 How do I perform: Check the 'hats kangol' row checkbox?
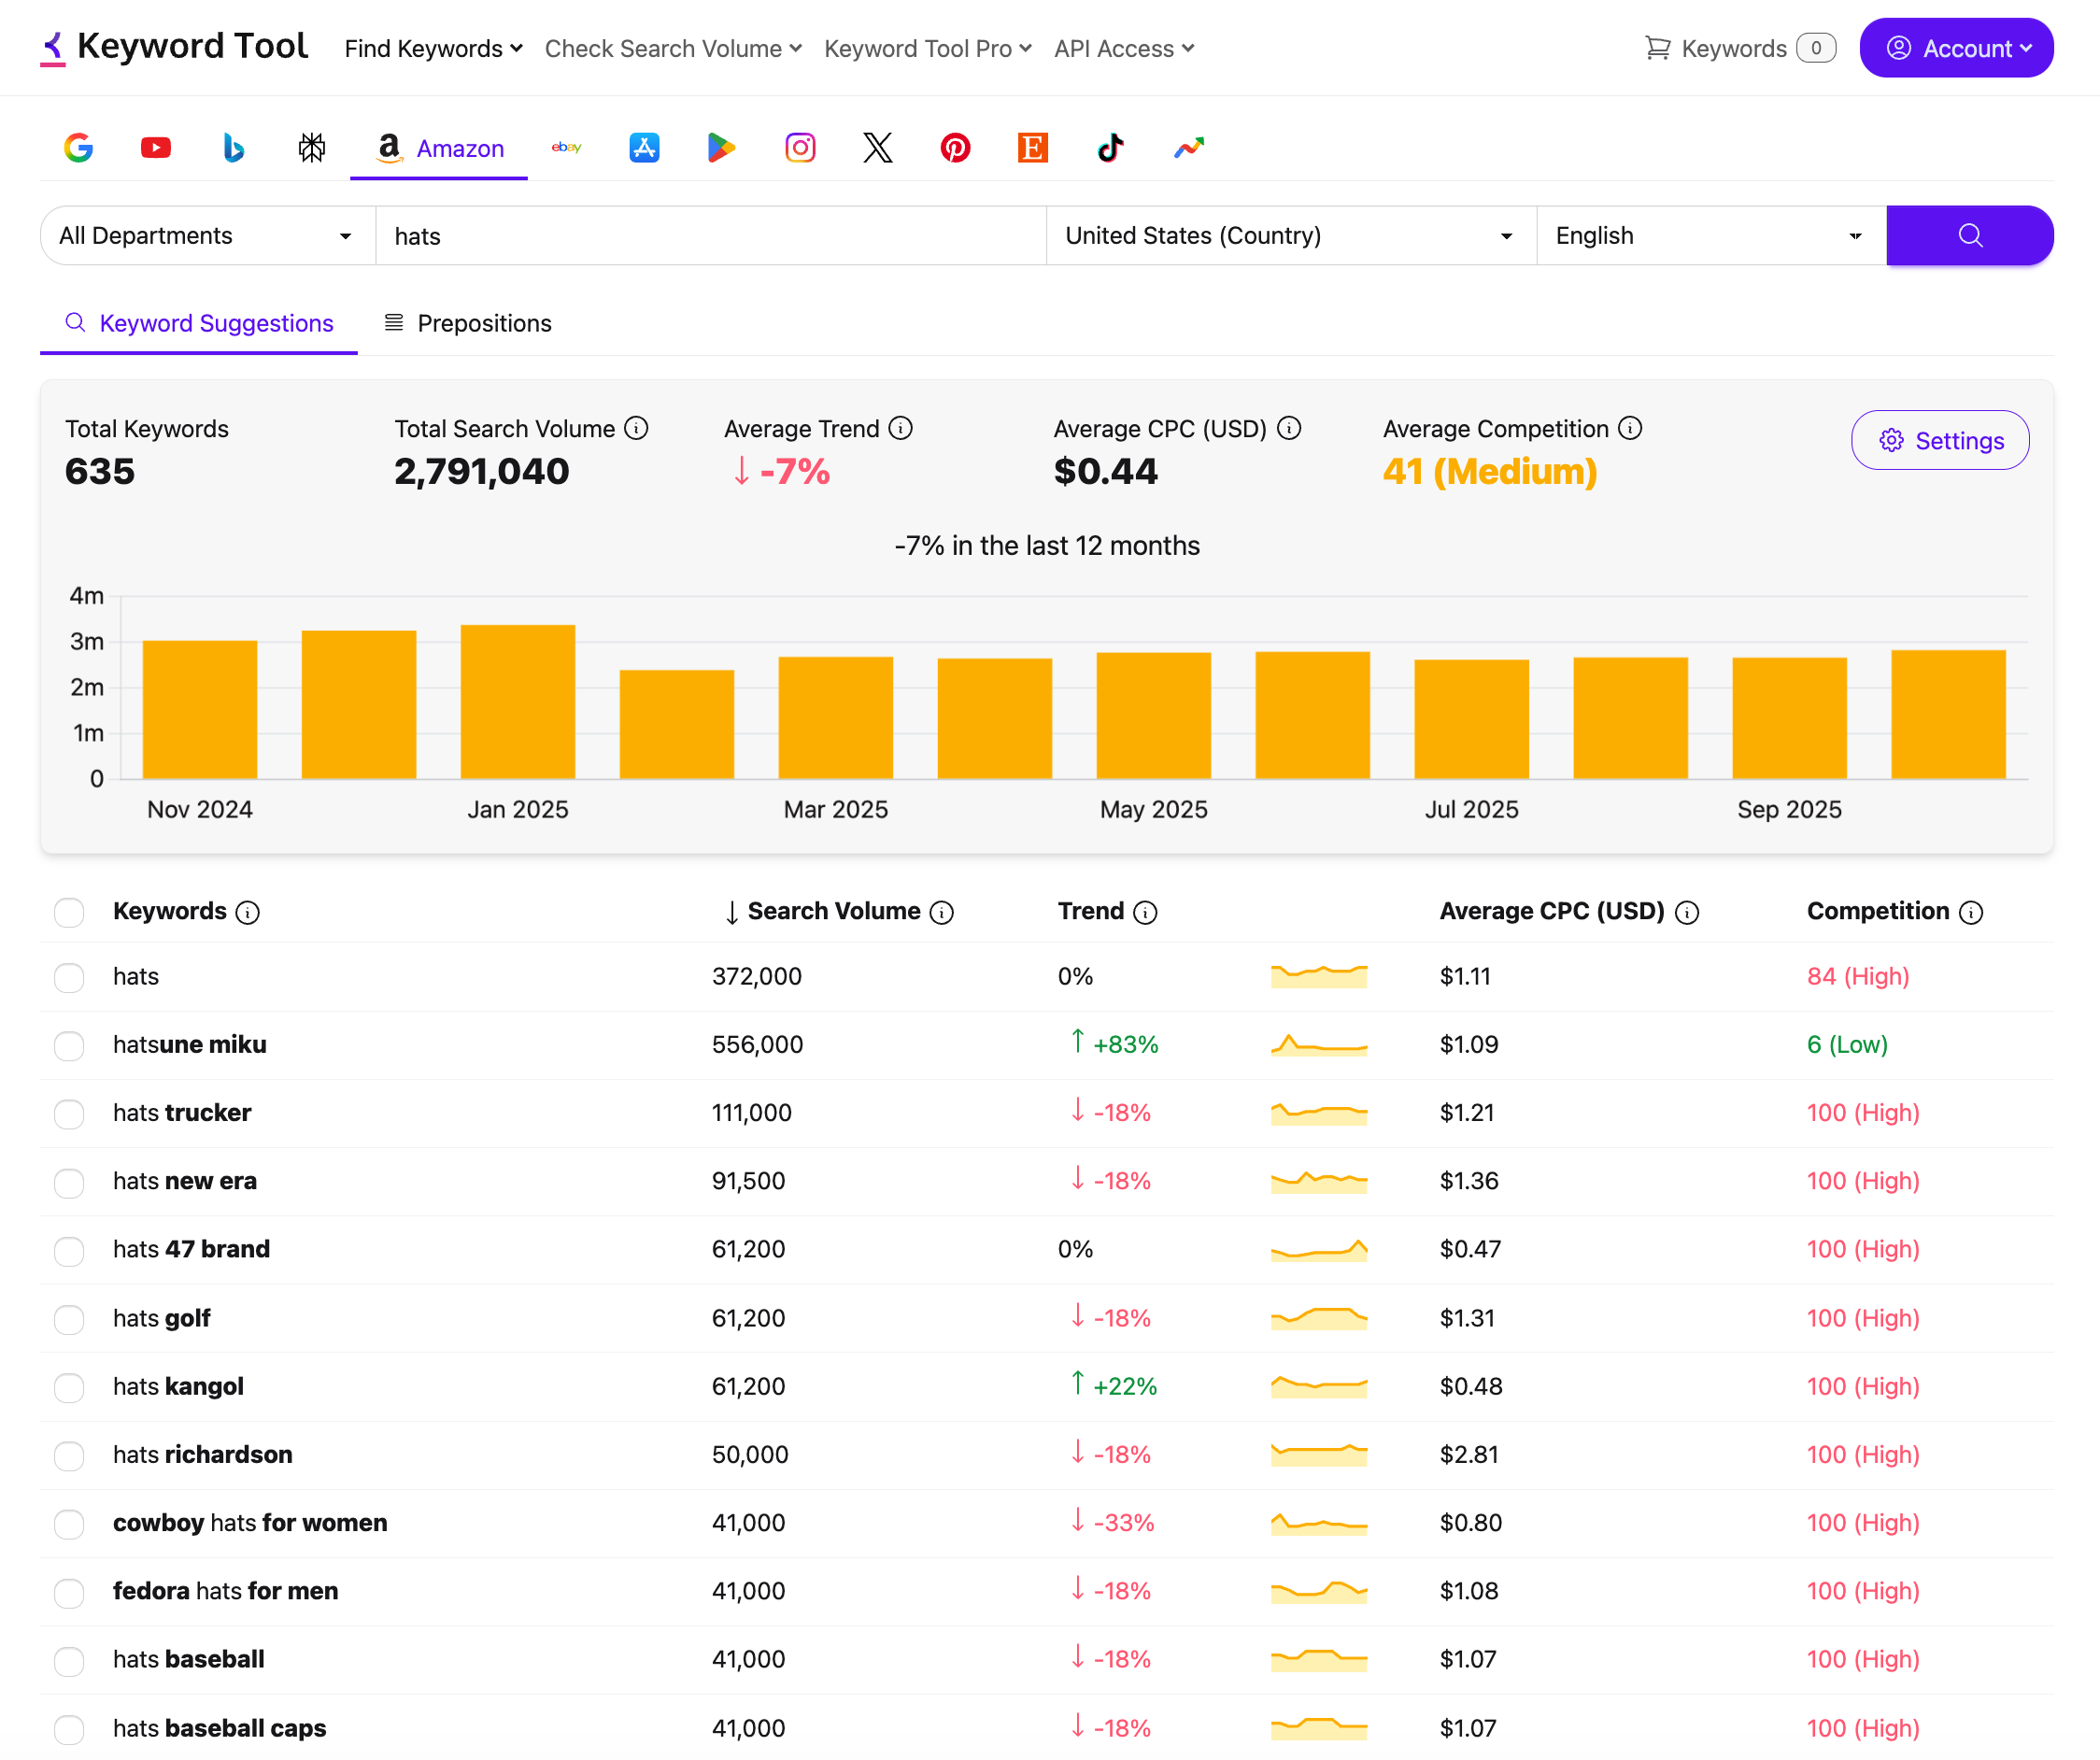click(x=69, y=1388)
